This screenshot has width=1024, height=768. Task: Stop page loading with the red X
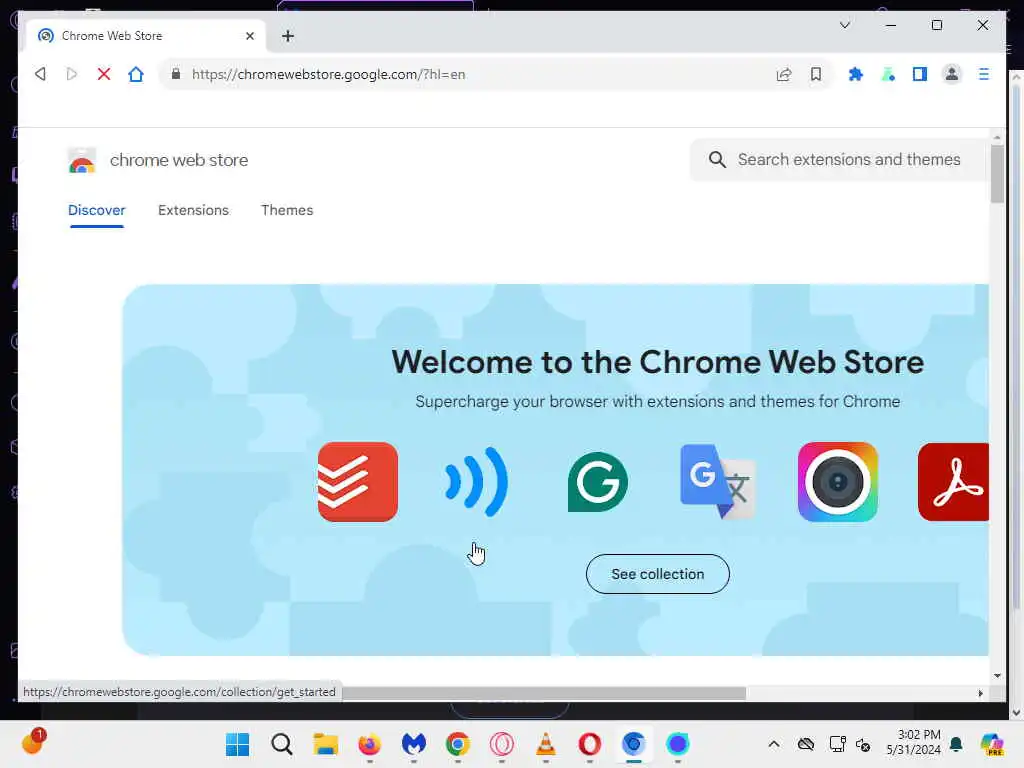[104, 74]
